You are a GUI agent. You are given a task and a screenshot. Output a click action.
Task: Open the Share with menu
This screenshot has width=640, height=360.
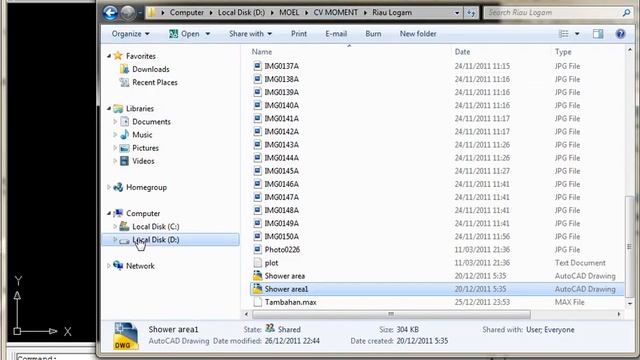[x=250, y=34]
